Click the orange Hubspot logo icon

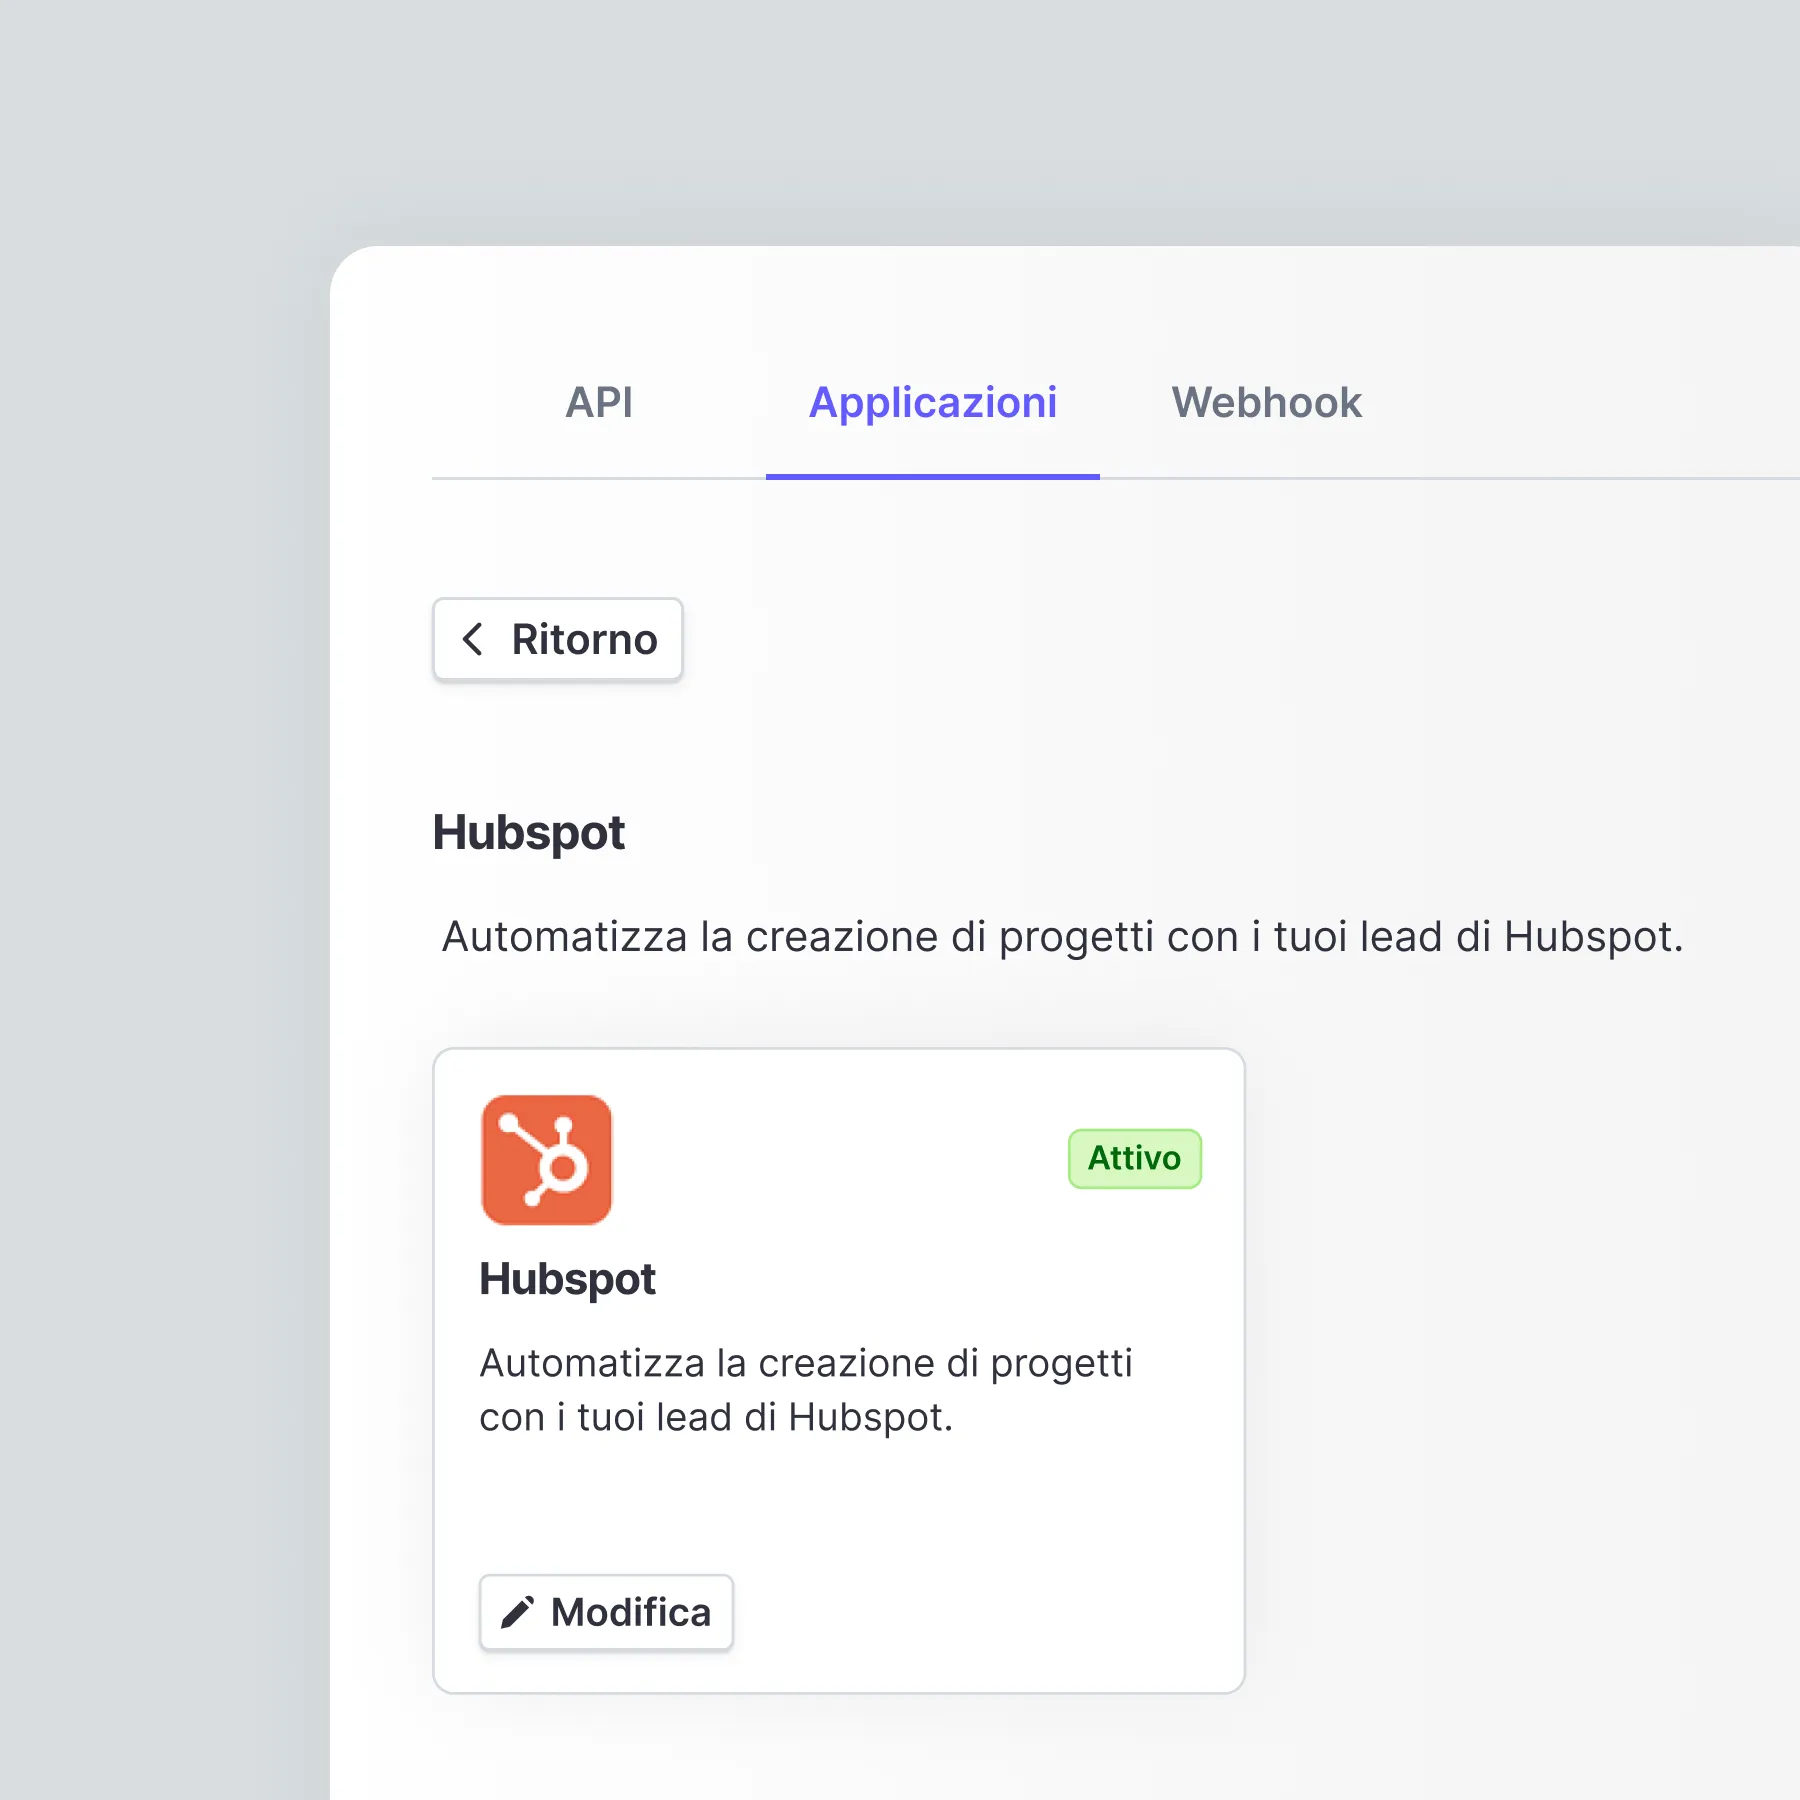point(547,1160)
